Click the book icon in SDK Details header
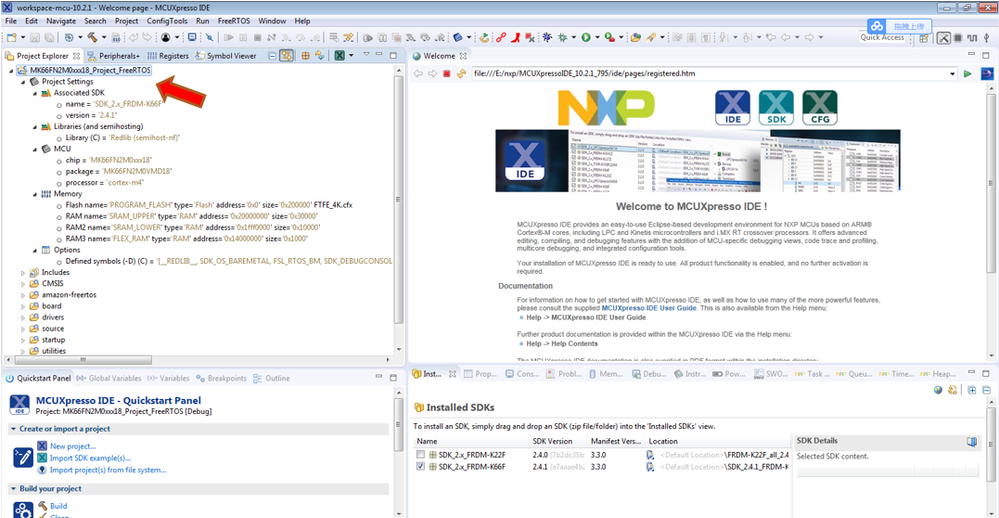 pyautogui.click(x=972, y=442)
